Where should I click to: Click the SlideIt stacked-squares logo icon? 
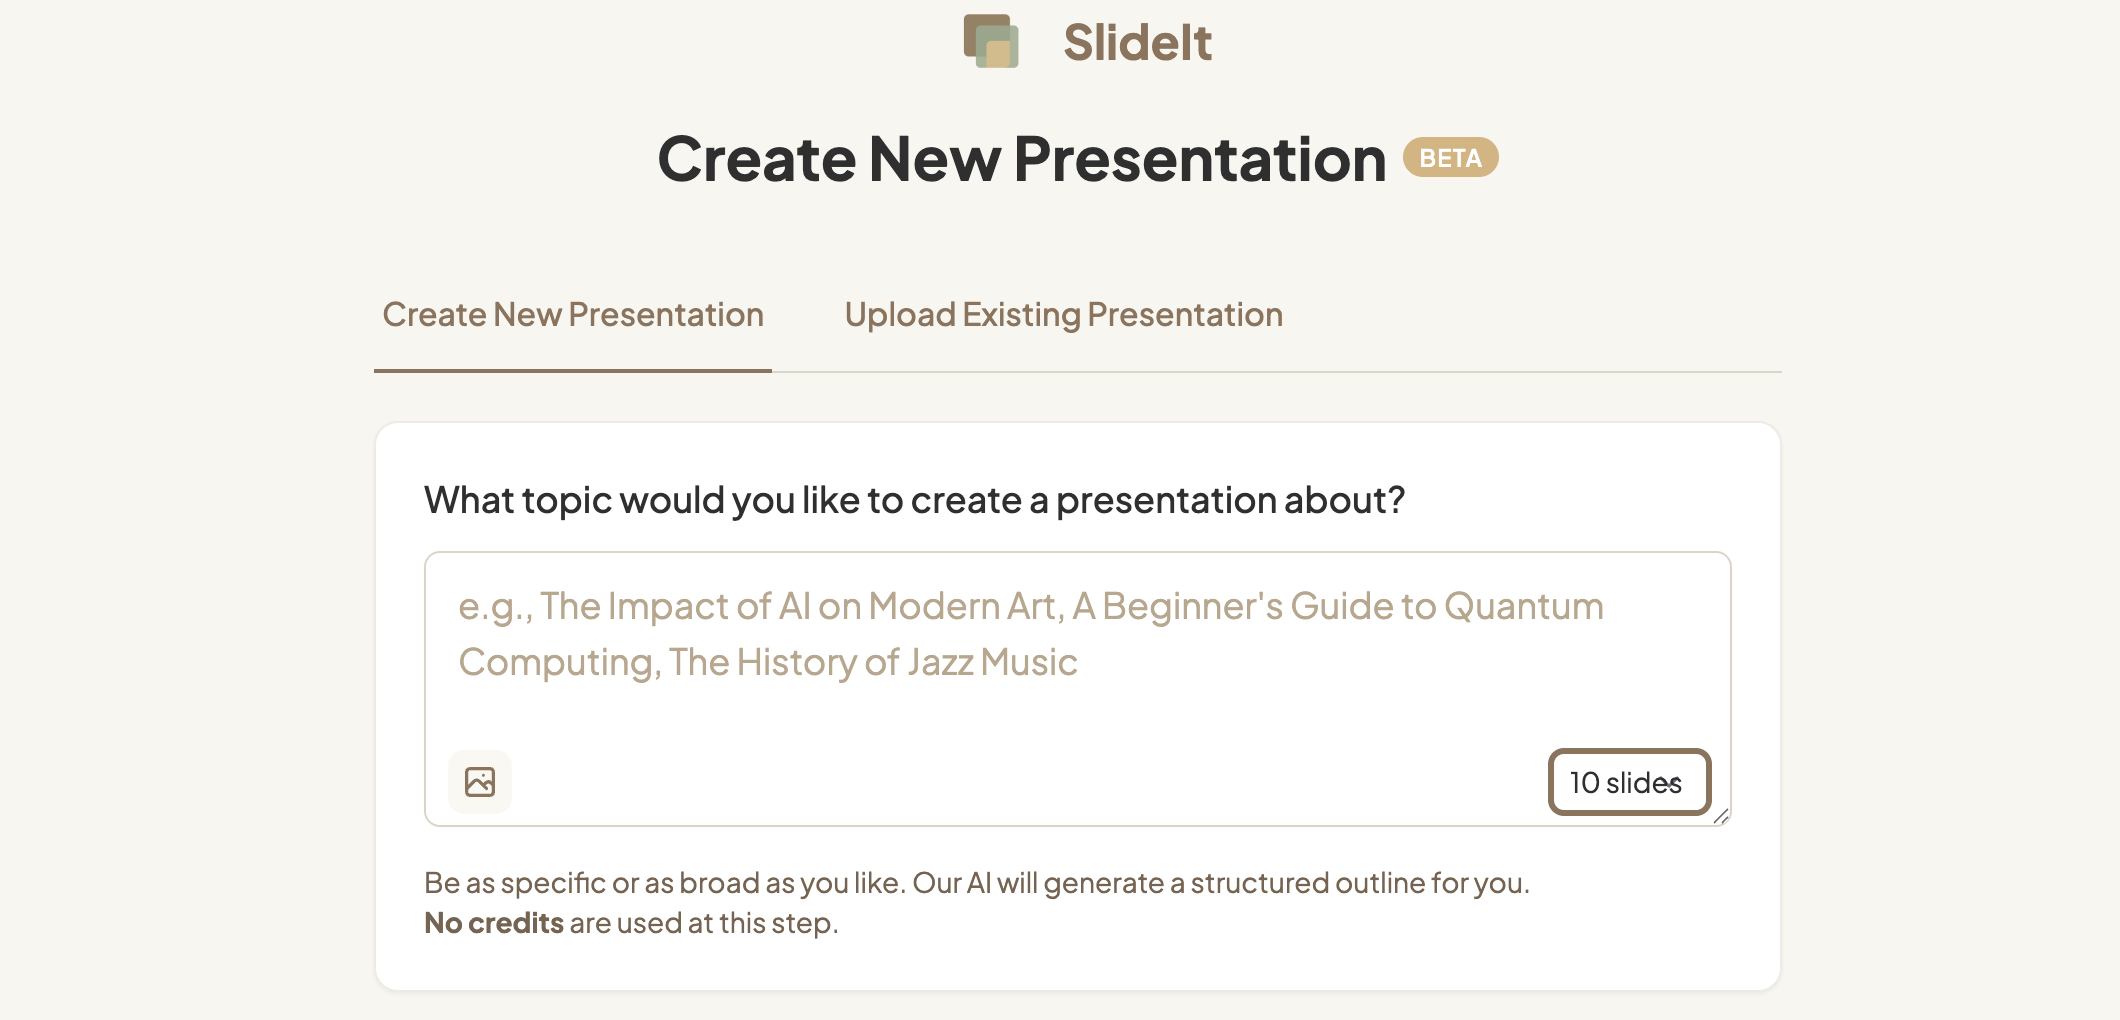(x=991, y=41)
